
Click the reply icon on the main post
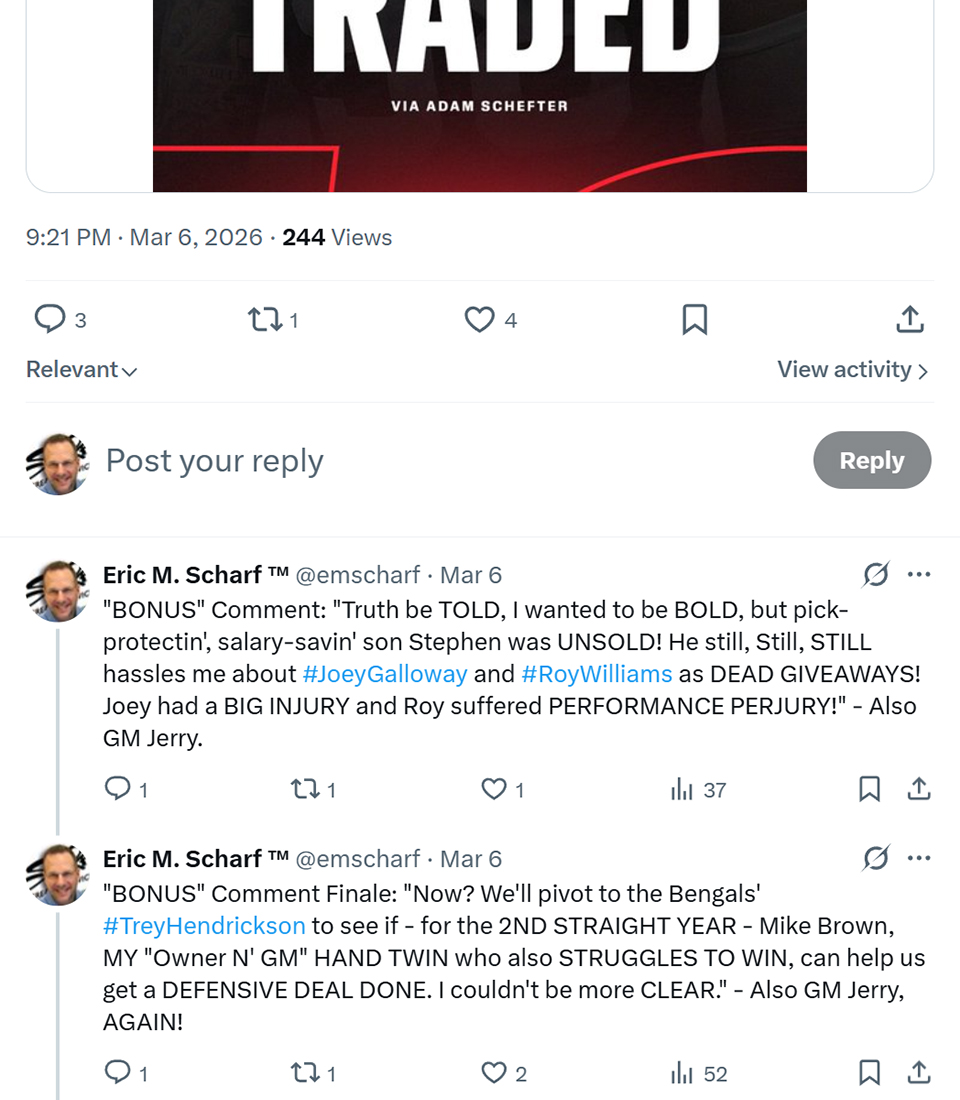coord(50,319)
